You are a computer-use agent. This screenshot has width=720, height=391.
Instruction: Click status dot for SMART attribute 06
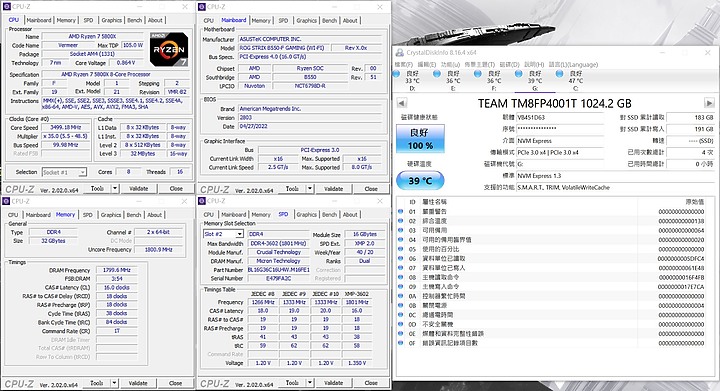click(x=400, y=258)
